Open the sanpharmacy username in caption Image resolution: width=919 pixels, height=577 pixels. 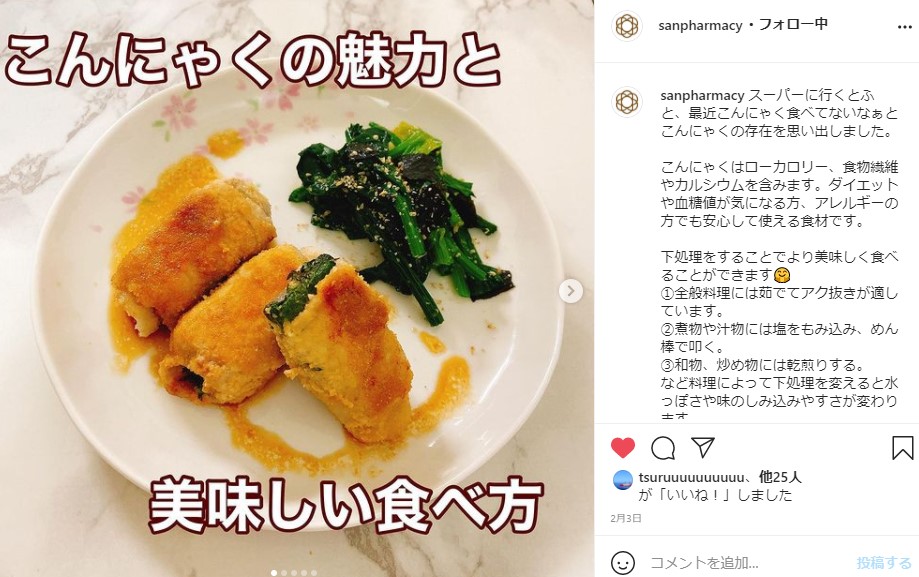(702, 95)
